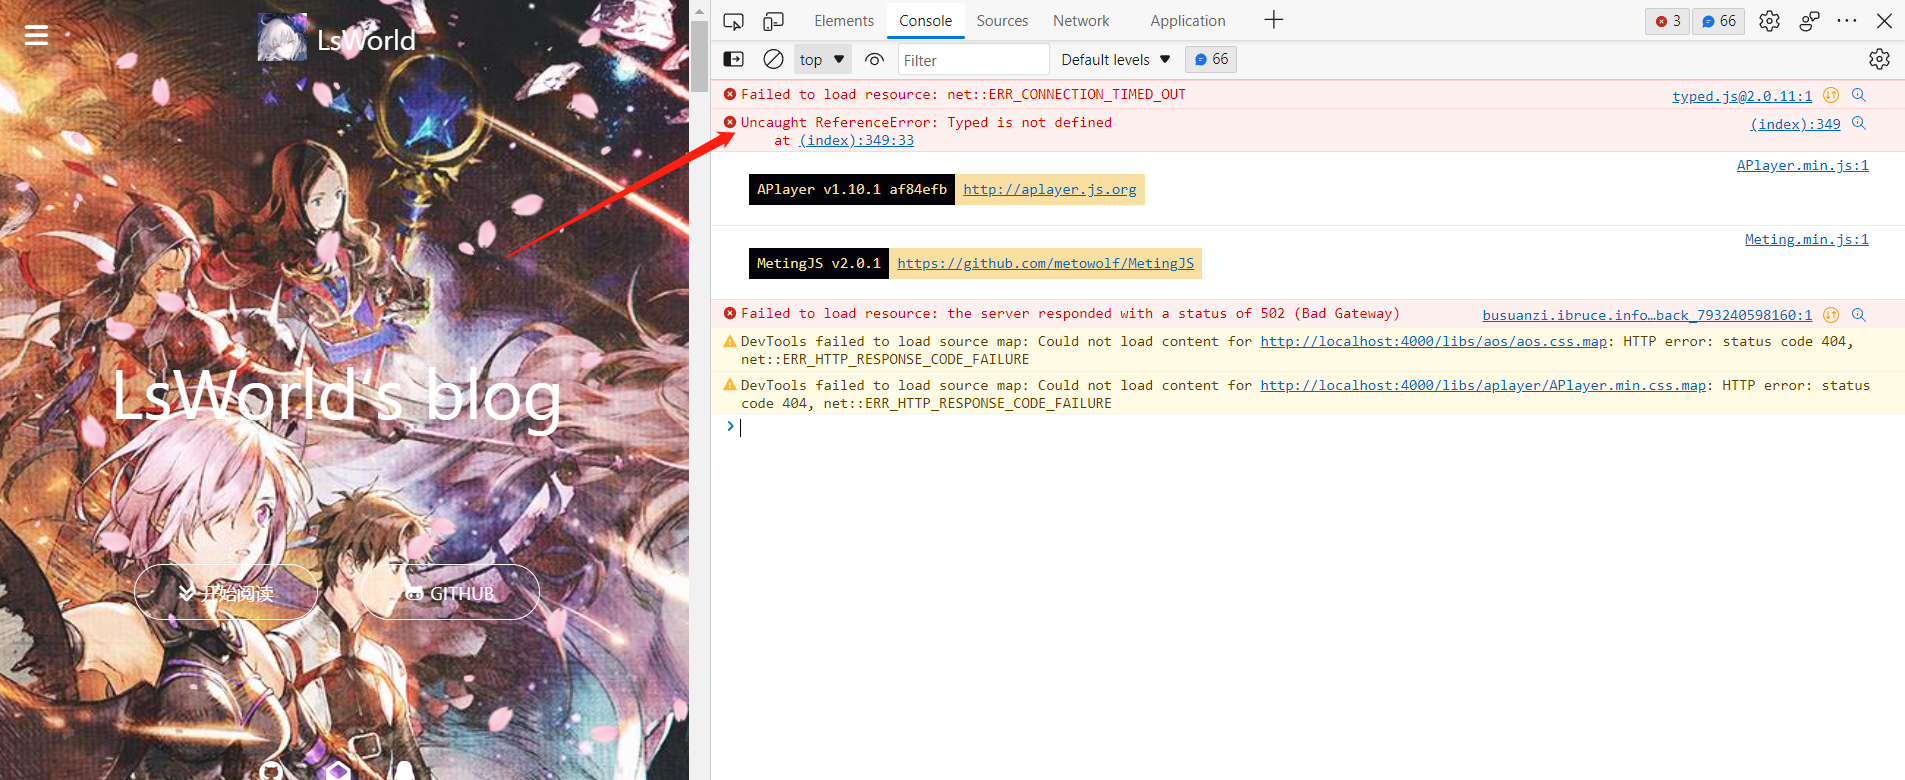Open the Network tab
This screenshot has height=780, width=1905.
pyautogui.click(x=1081, y=21)
